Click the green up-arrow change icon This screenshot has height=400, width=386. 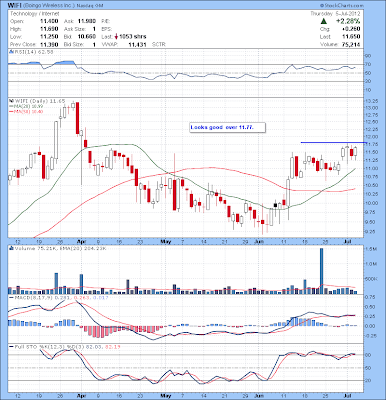click(323, 22)
